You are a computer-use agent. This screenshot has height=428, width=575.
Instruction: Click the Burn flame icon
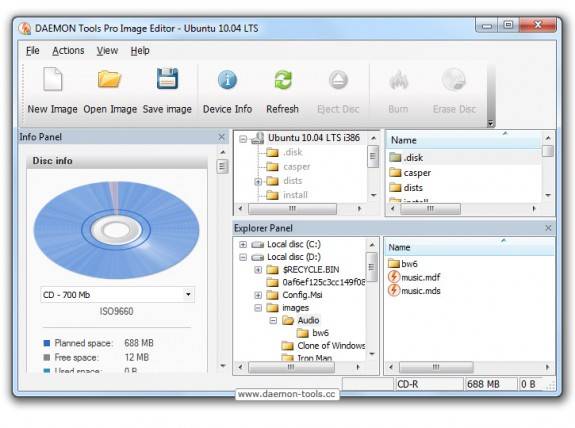[x=398, y=80]
